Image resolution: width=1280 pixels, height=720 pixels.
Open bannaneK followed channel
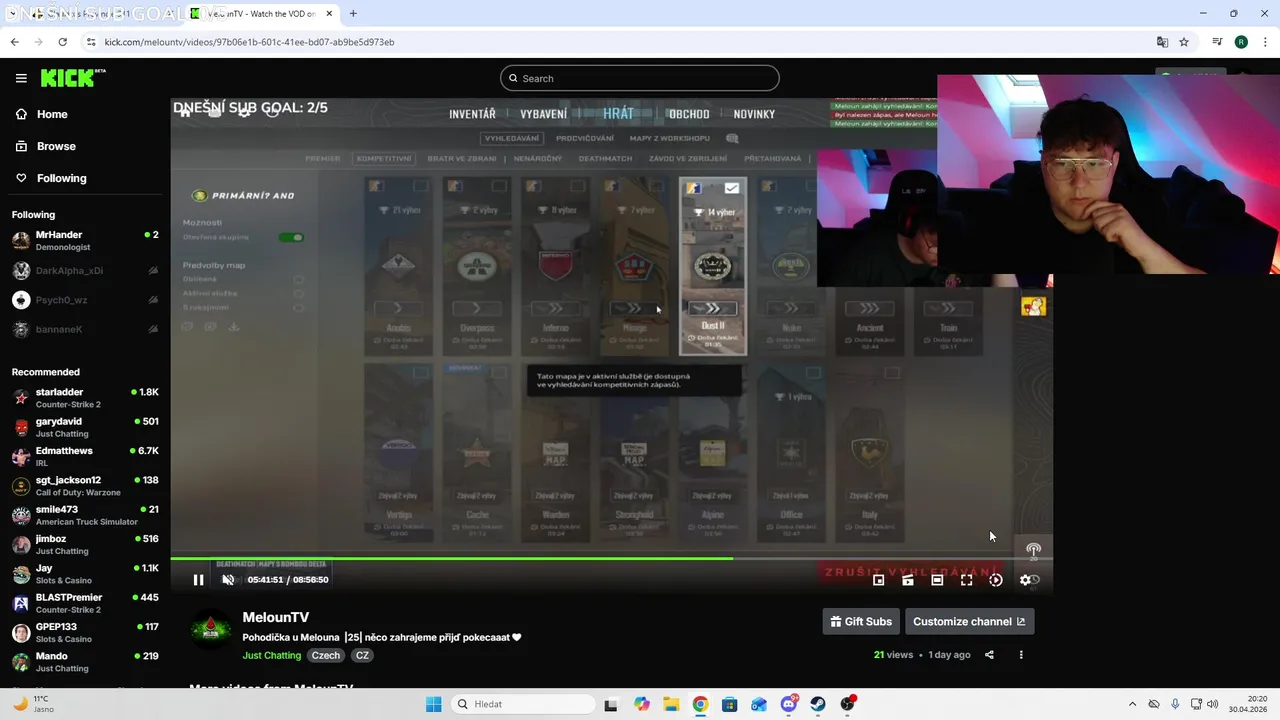[85, 329]
